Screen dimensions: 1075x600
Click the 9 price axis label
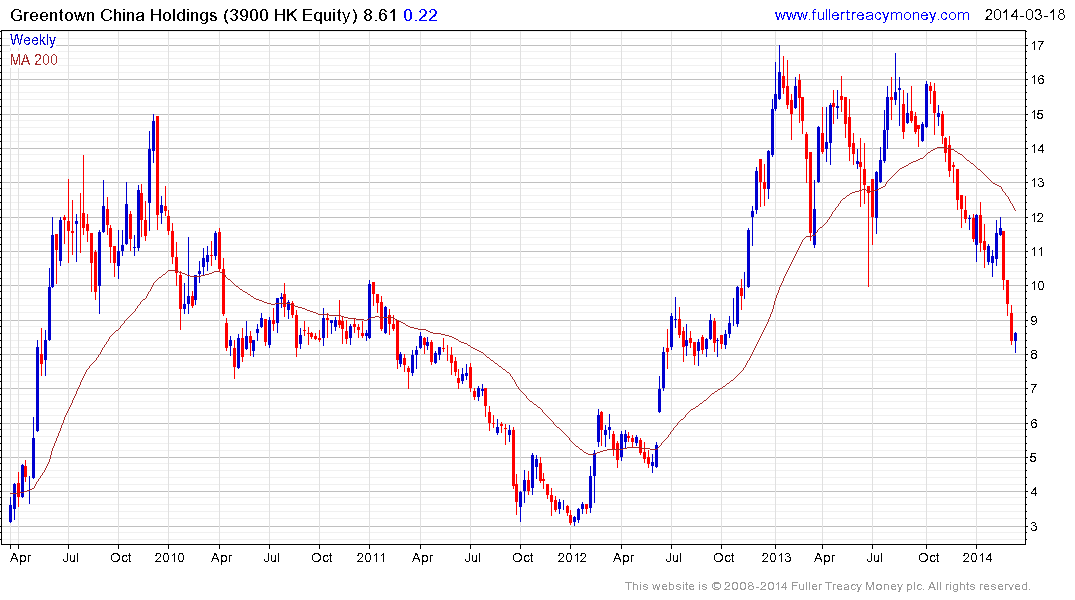click(1034, 320)
